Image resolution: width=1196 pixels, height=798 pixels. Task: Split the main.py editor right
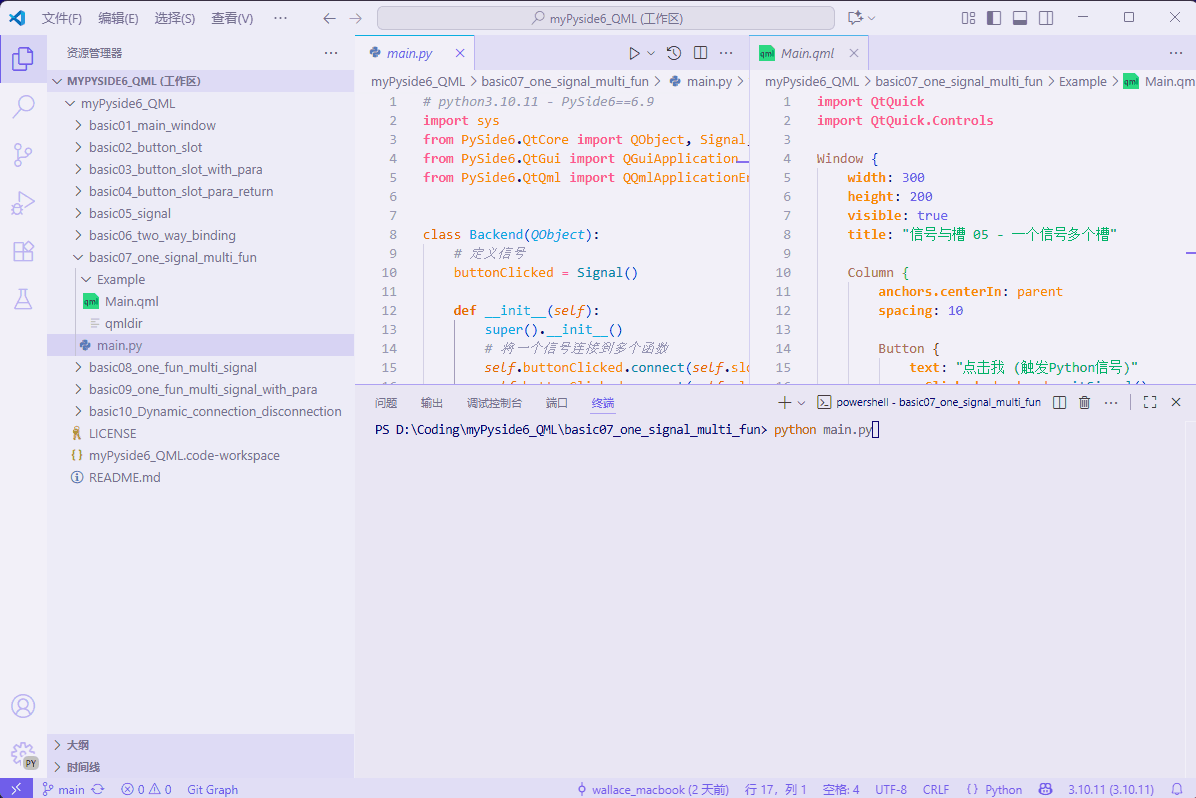pyautogui.click(x=700, y=53)
